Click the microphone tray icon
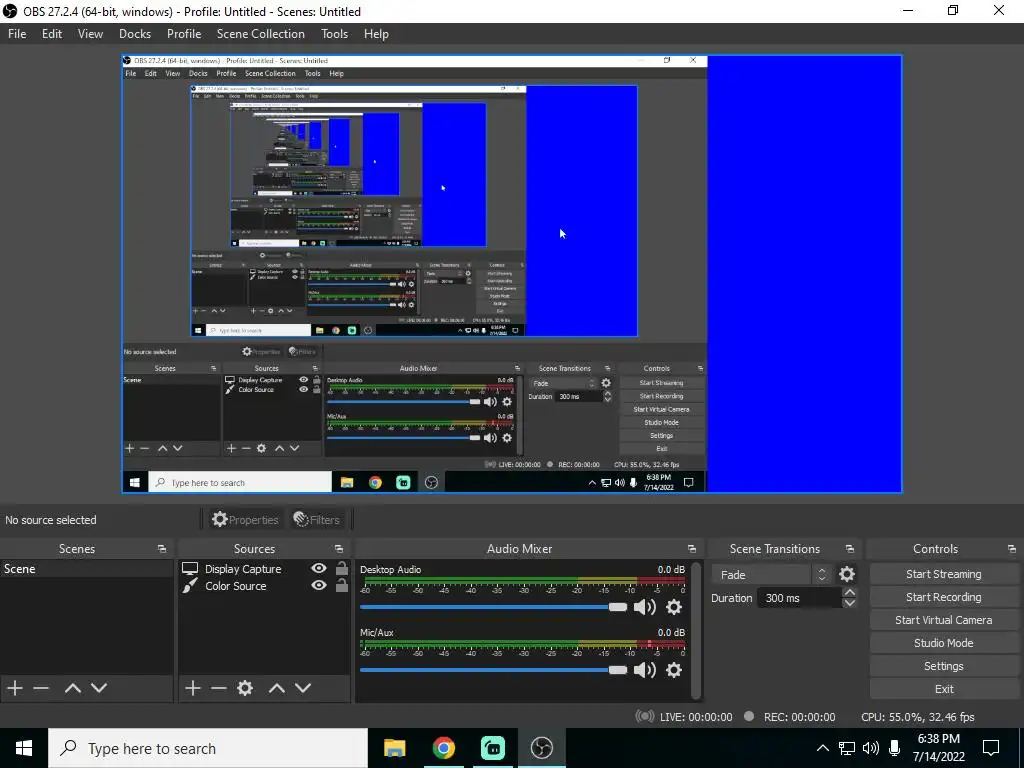The image size is (1024, 768). coord(895,748)
